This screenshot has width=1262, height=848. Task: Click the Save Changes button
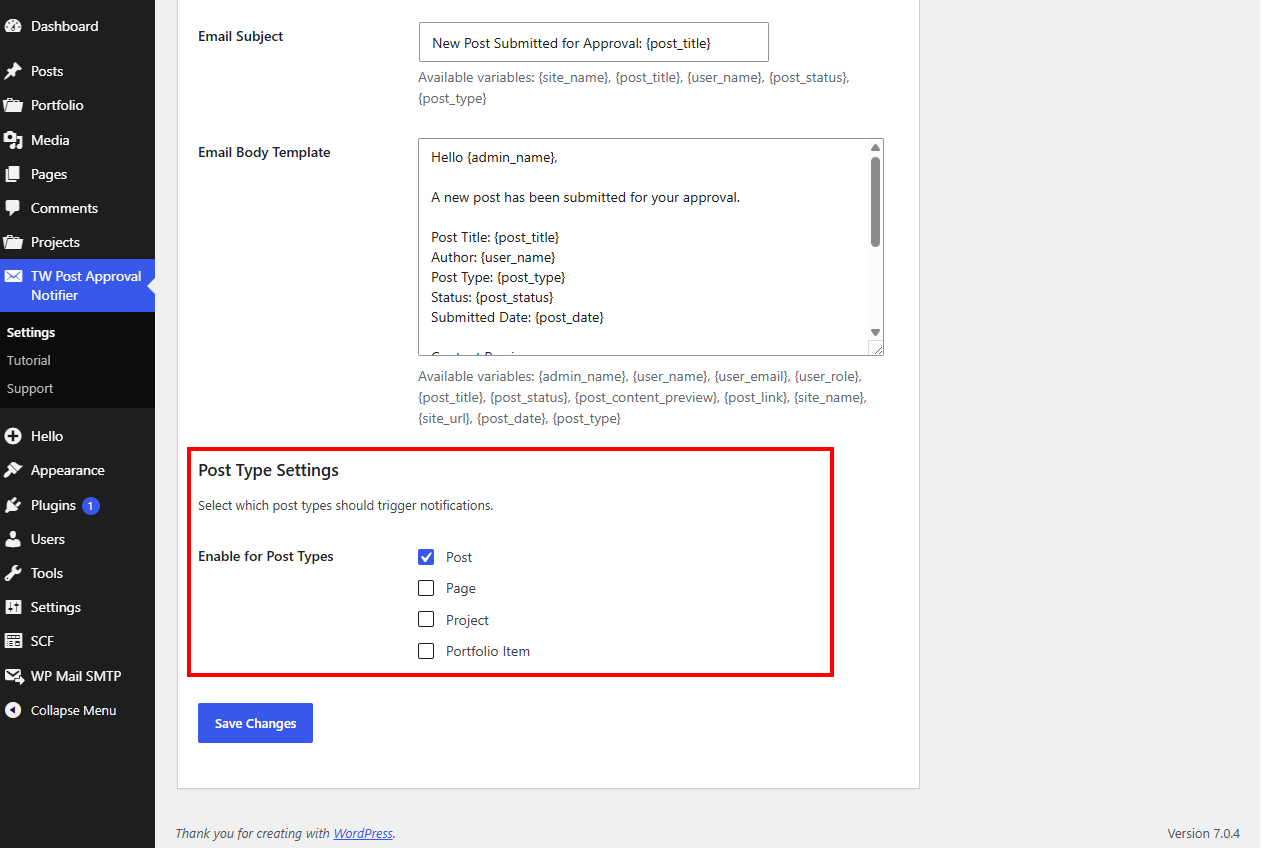pos(255,723)
